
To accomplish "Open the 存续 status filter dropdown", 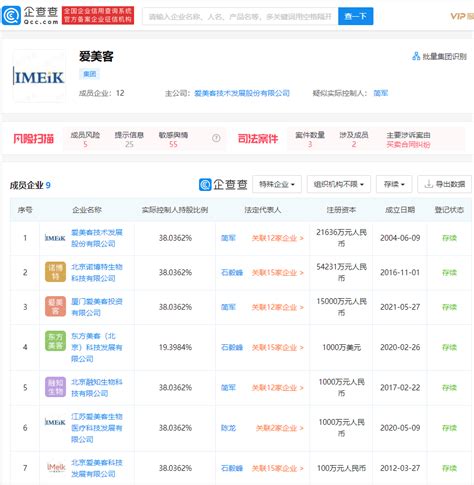I will [x=394, y=184].
